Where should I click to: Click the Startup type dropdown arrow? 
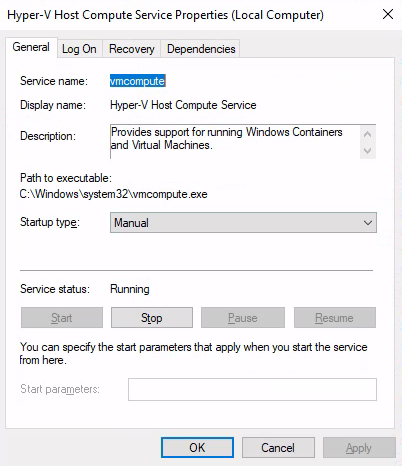click(x=368, y=223)
